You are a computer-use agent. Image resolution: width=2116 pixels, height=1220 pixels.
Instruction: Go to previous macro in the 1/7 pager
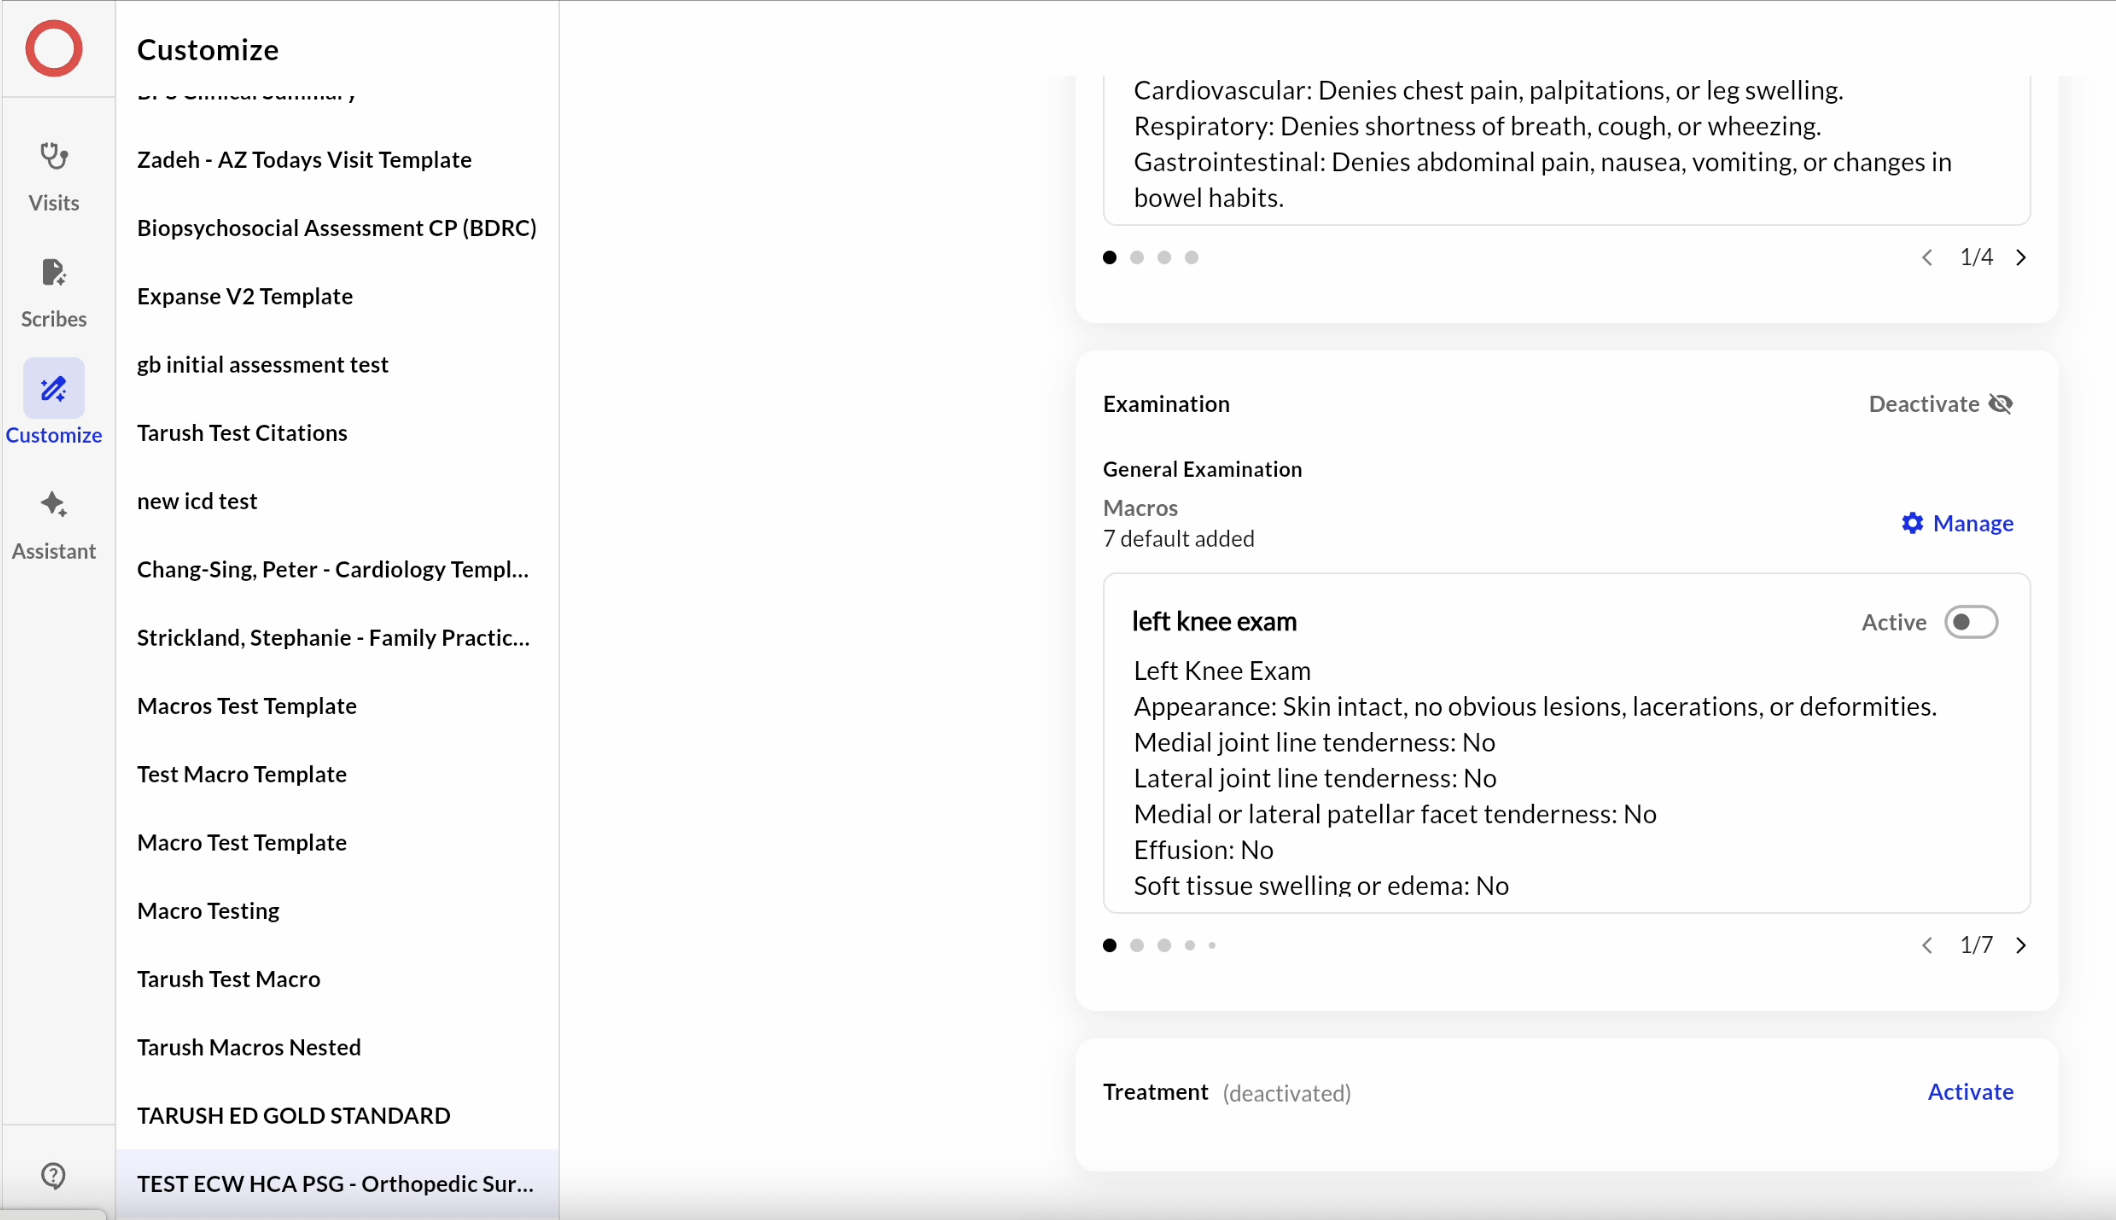click(1927, 945)
